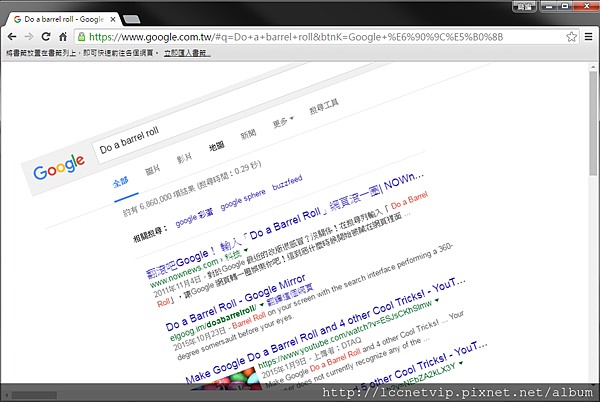Select the 新聞 (News) tab
Viewport: 600px width, 402px height.
click(248, 135)
